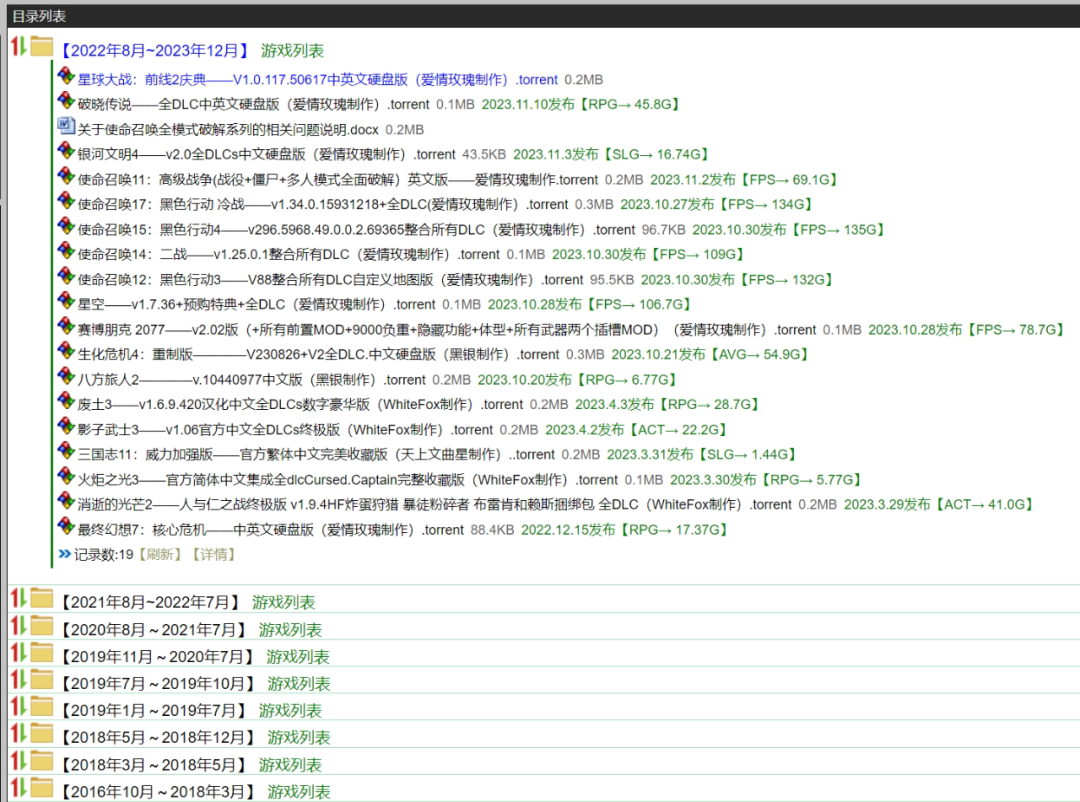Click the docx file icon for 使命召唤 说明
Image resolution: width=1080 pixels, height=802 pixels.
coord(66,127)
